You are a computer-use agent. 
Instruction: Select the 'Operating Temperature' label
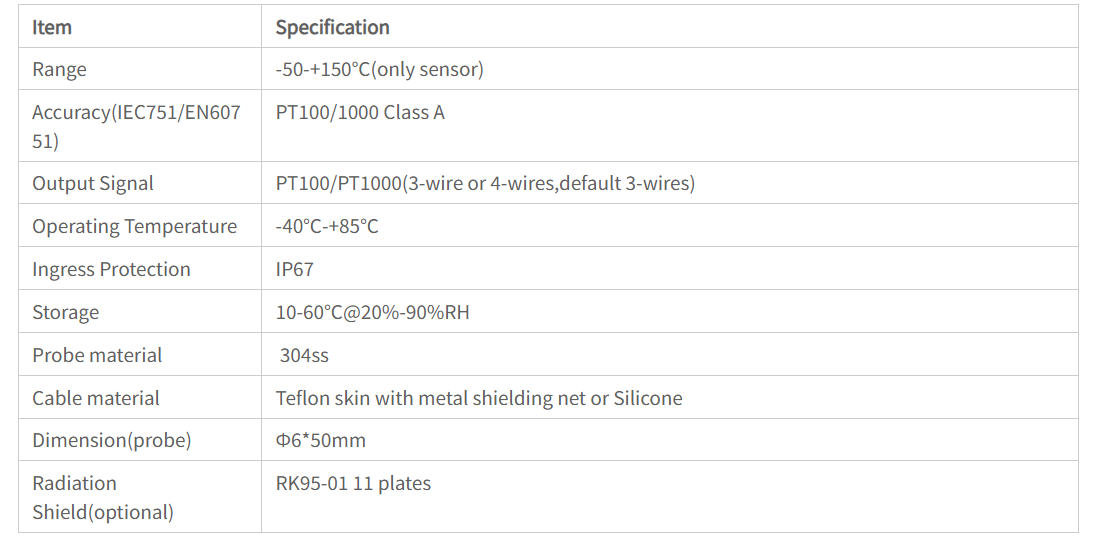coord(134,226)
